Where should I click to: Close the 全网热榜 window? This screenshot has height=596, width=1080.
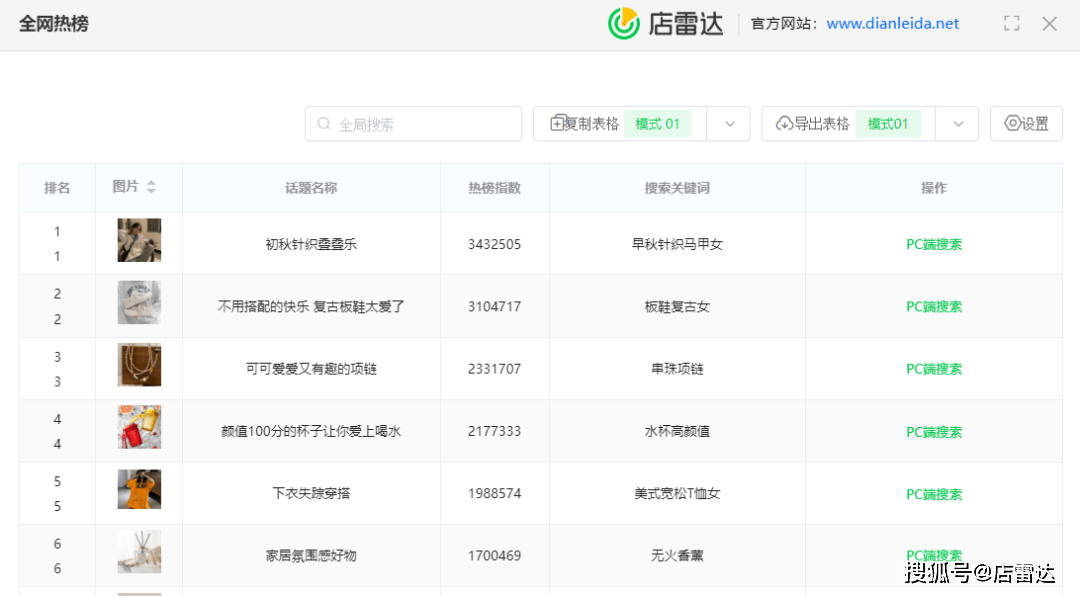coord(1049,24)
